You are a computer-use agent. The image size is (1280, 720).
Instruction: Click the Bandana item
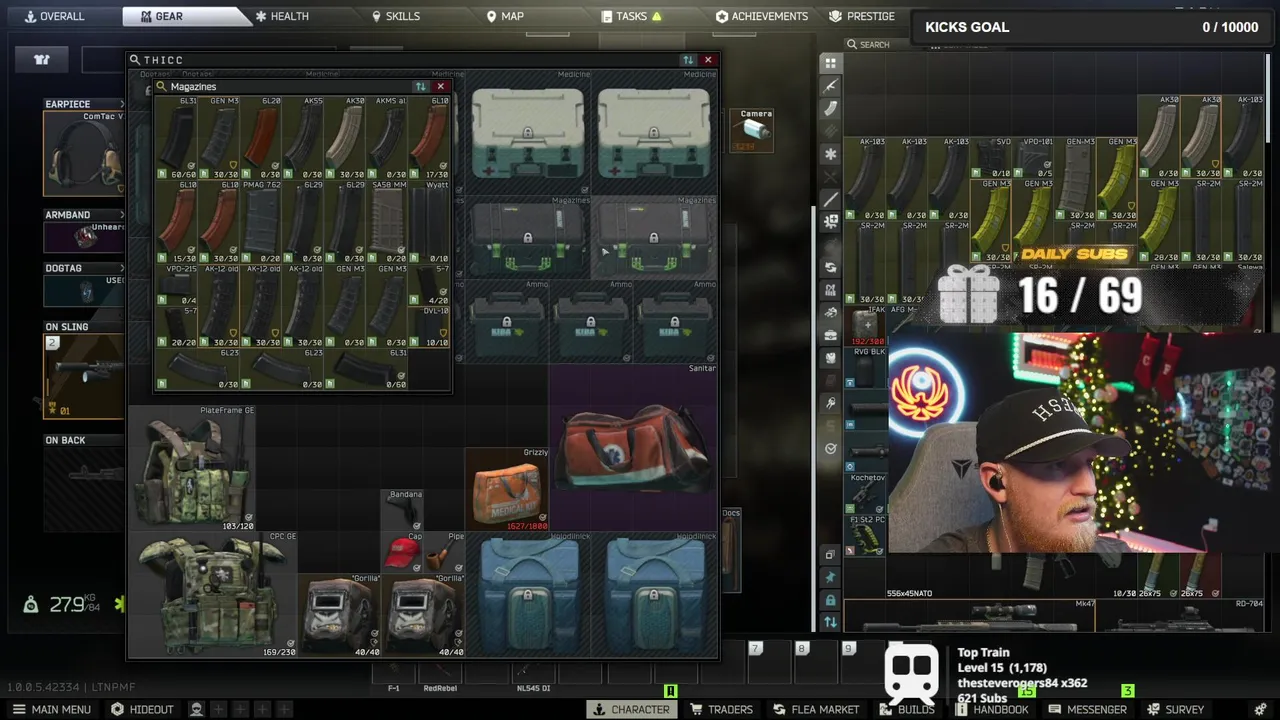[x=402, y=510]
